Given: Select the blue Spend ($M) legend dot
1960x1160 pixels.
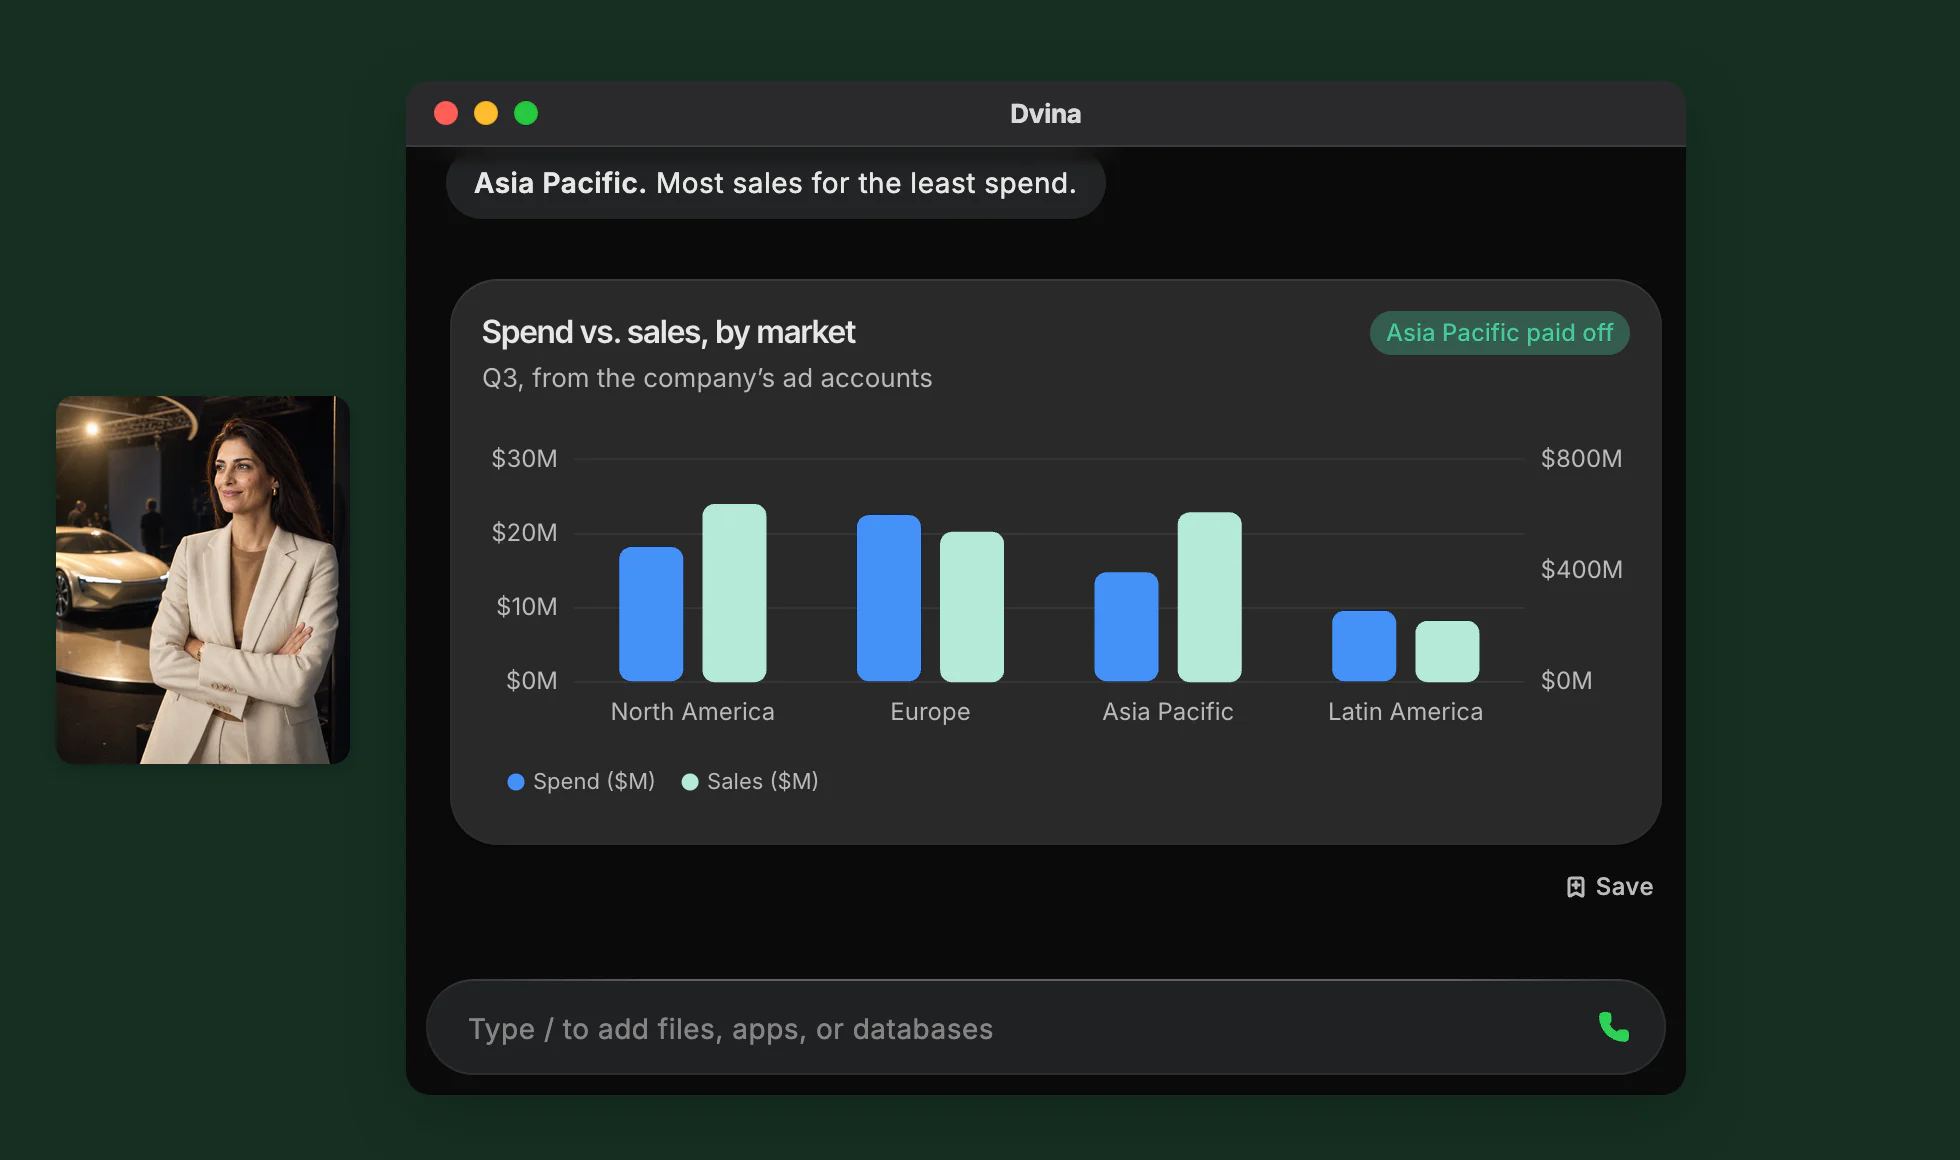Looking at the screenshot, I should [516, 782].
